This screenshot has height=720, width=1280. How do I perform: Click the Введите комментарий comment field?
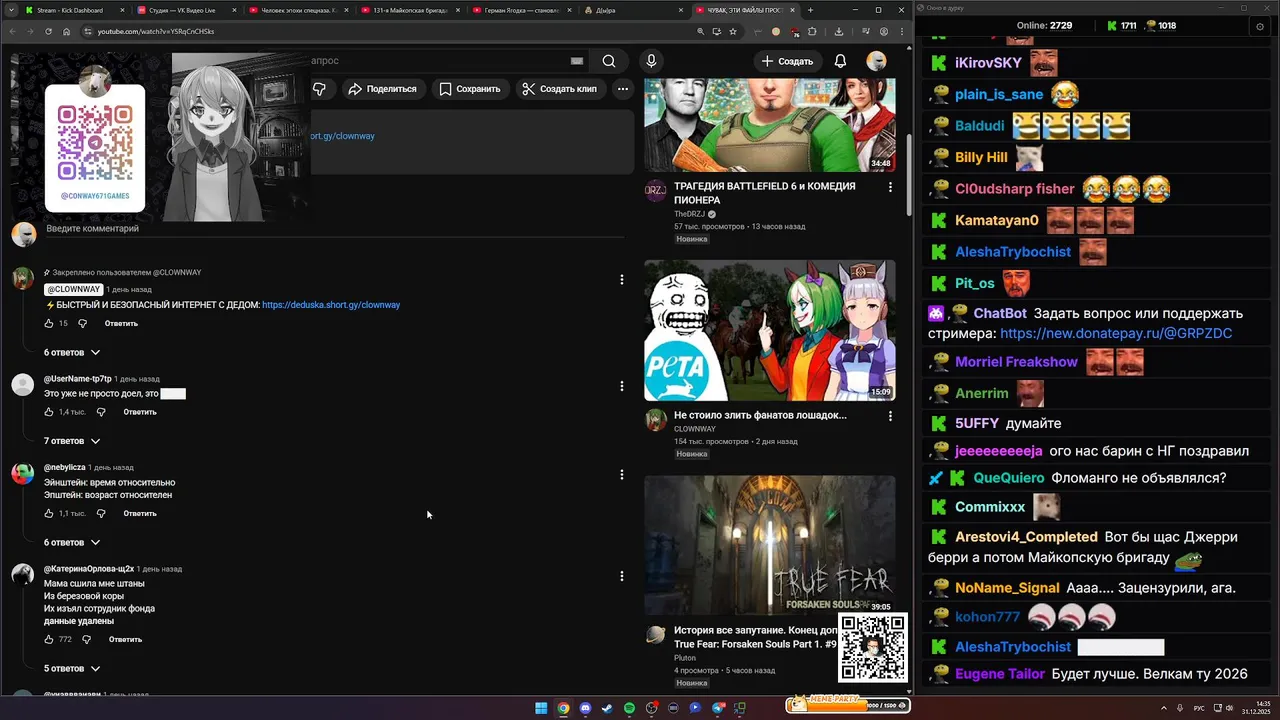[x=335, y=229]
